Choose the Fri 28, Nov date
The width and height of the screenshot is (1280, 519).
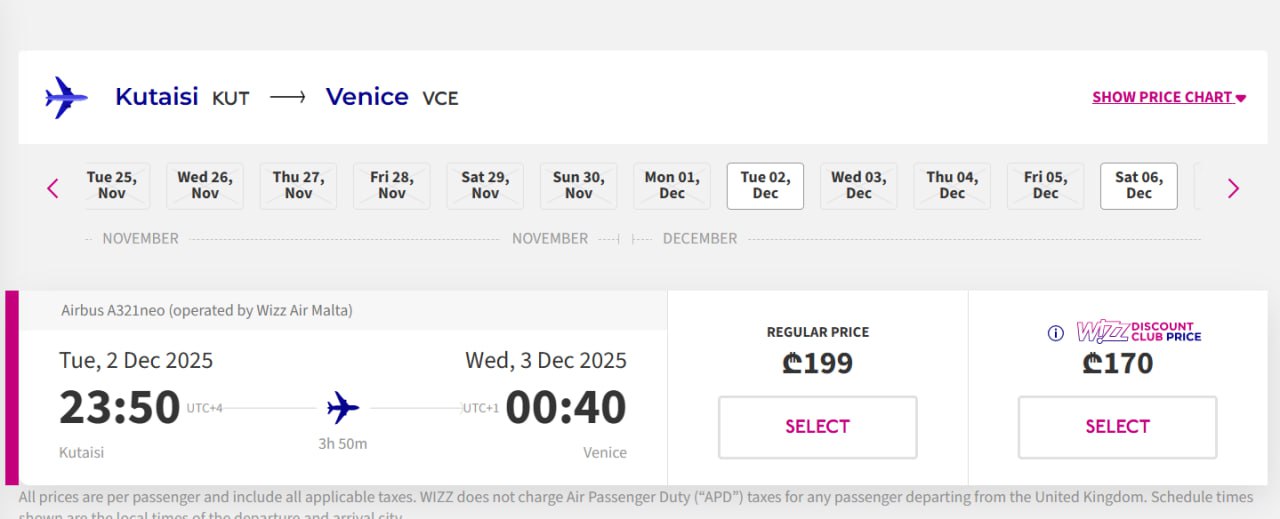pos(391,186)
